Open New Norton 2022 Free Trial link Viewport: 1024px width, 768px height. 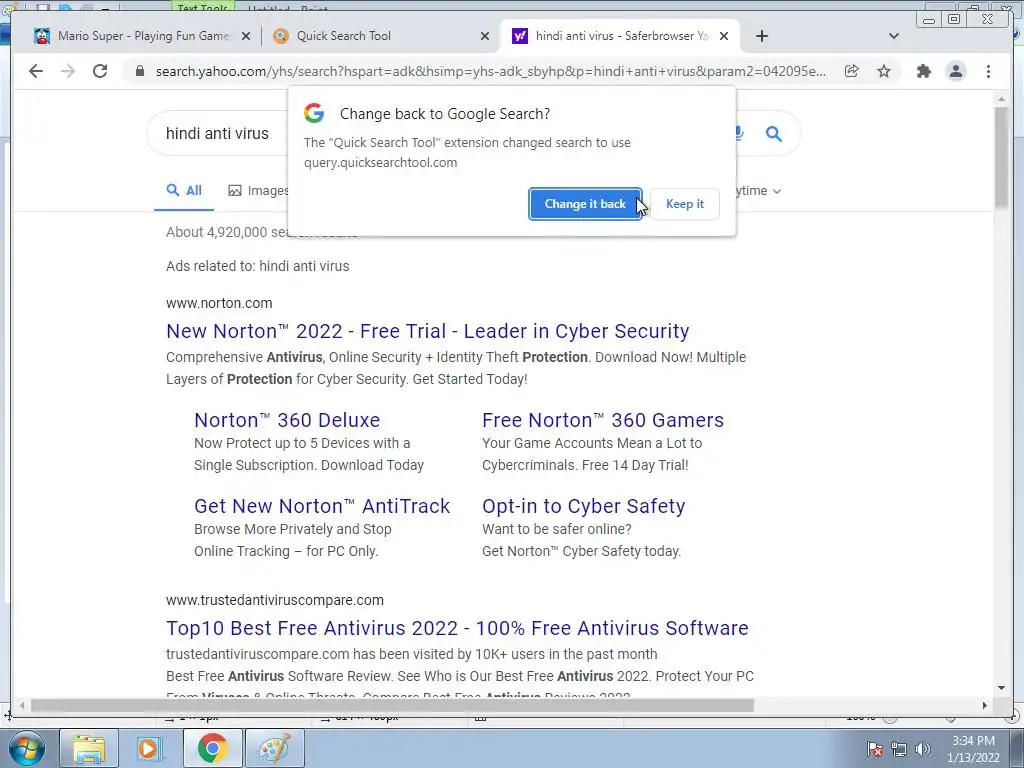[x=427, y=331]
